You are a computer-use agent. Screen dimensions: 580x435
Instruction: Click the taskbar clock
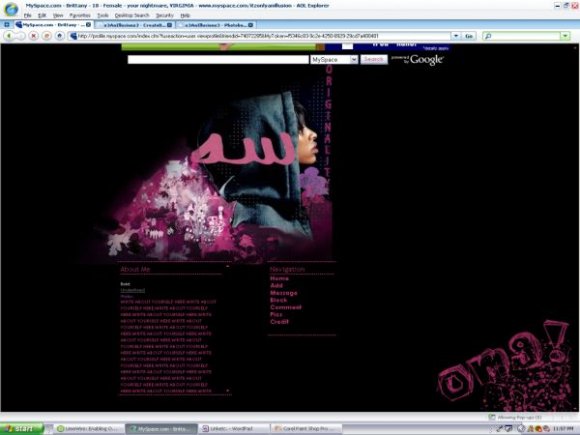[x=563, y=429]
